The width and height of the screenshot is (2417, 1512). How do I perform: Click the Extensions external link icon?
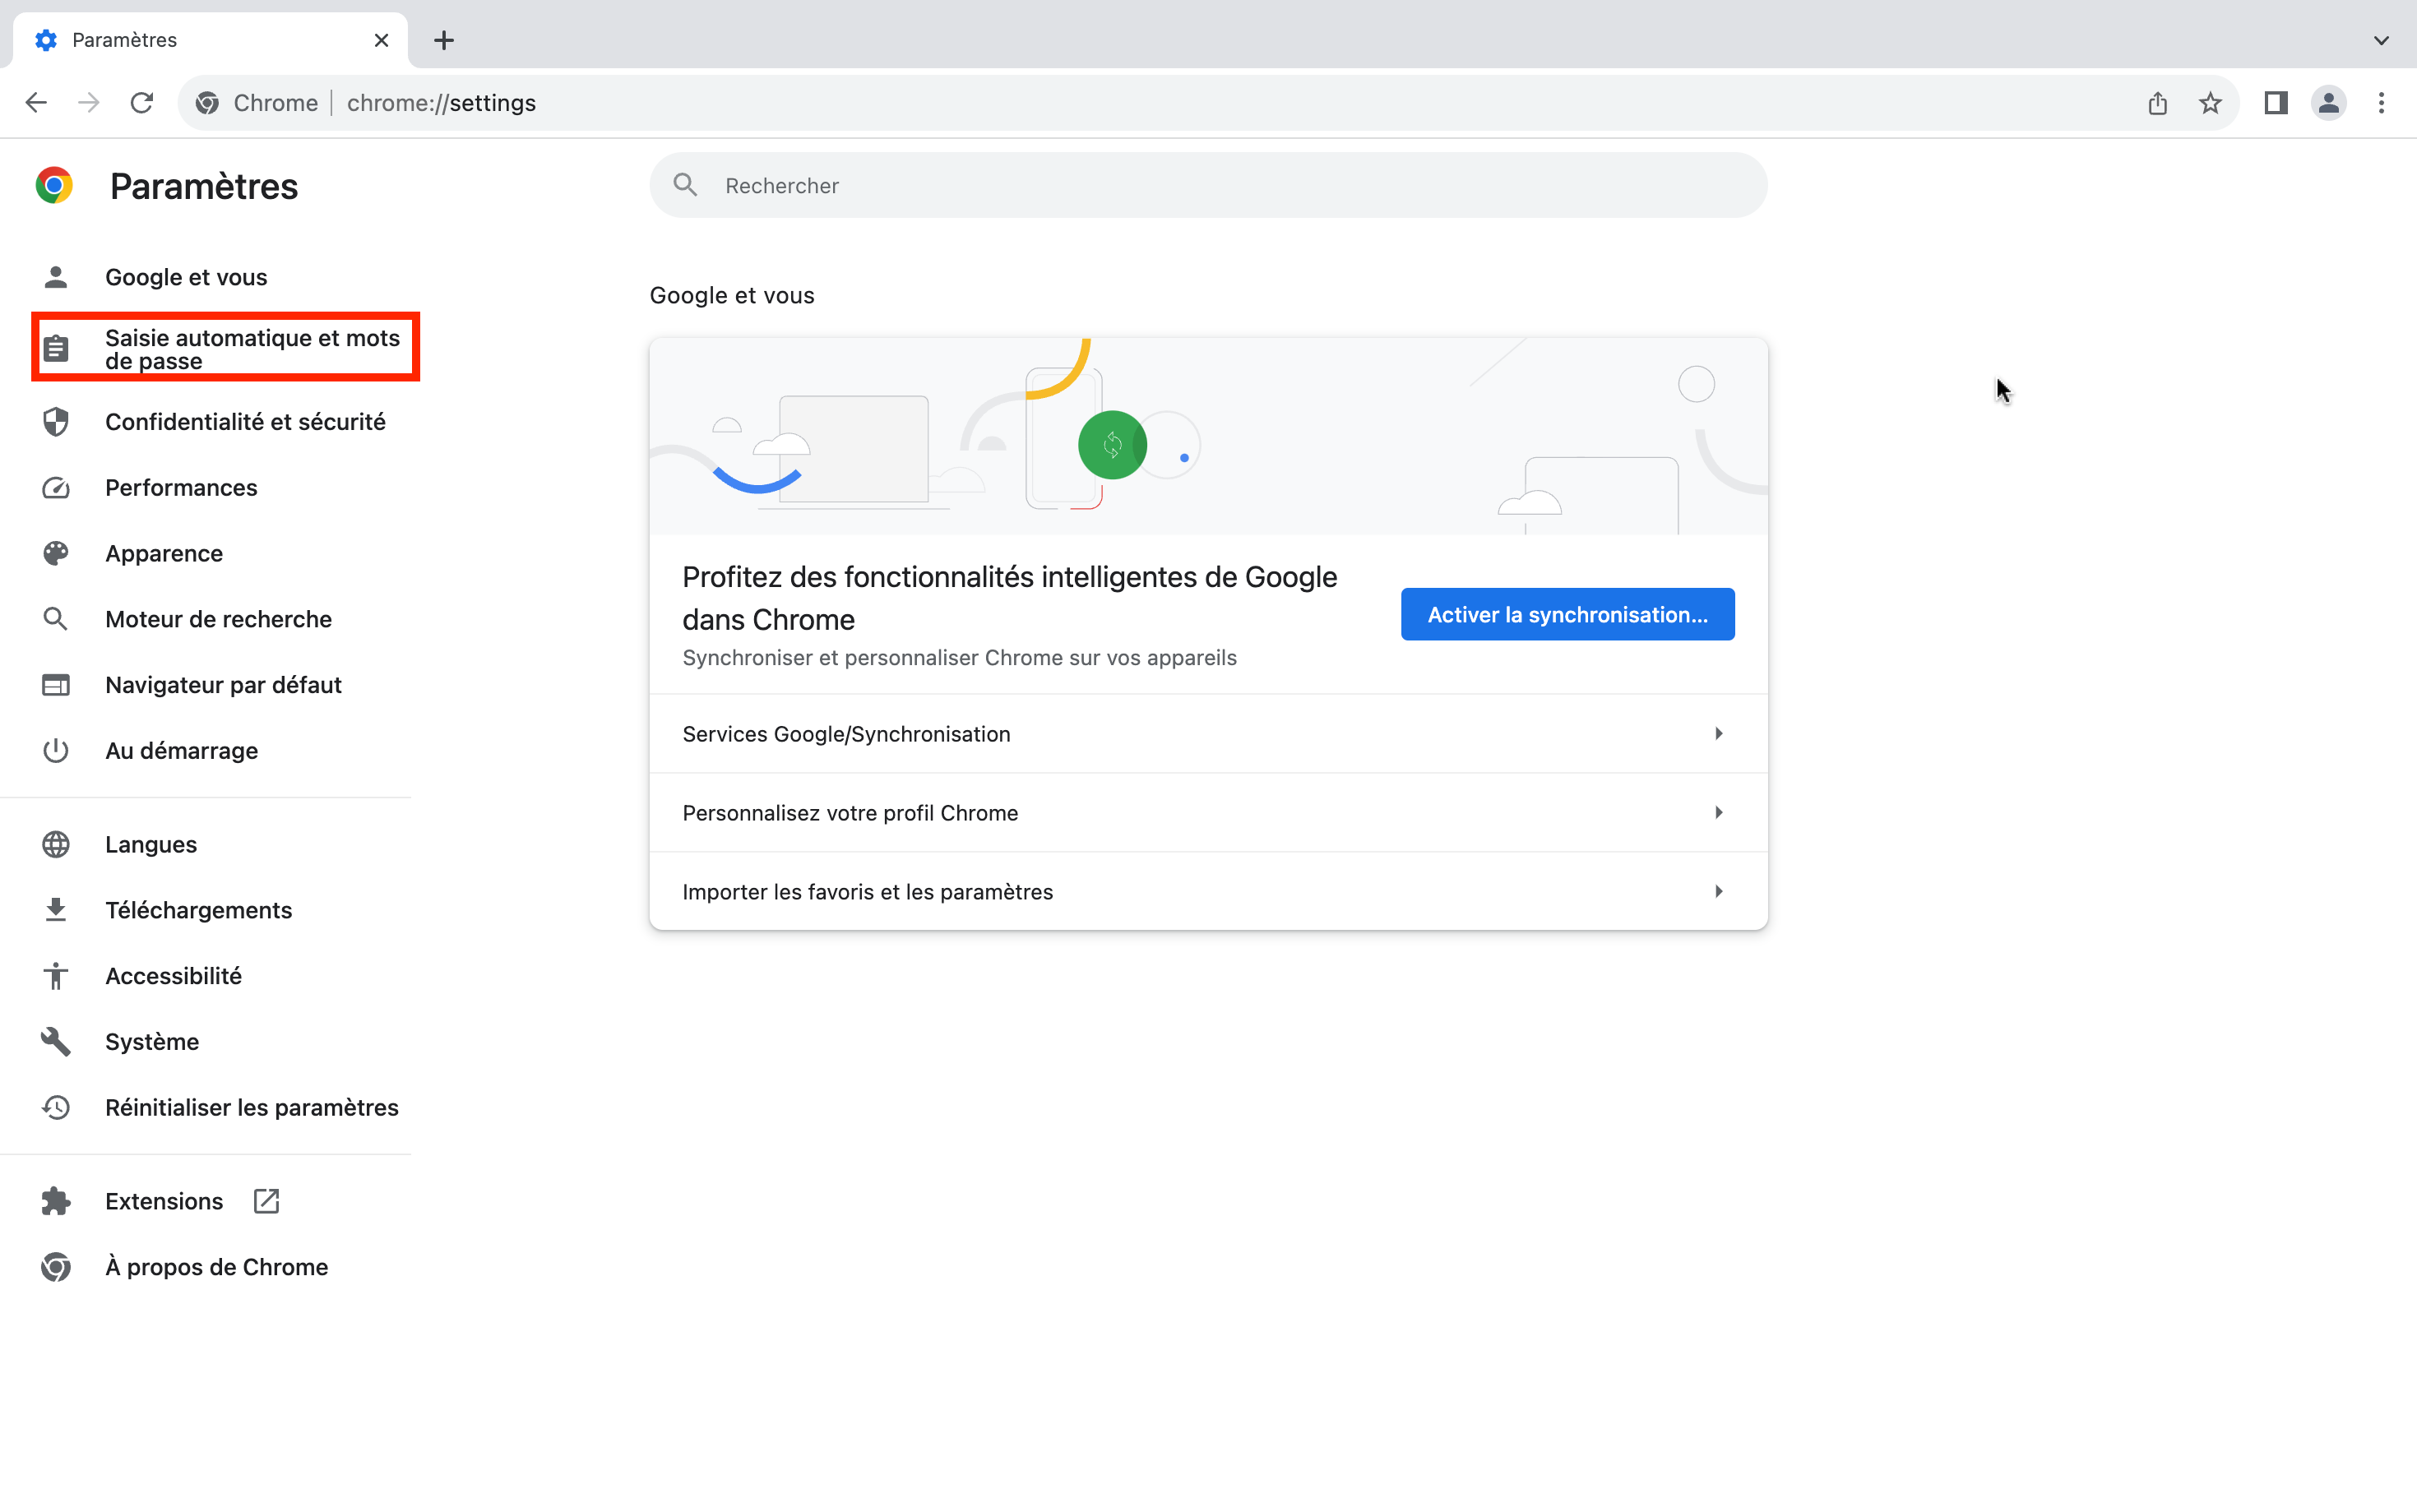[266, 1201]
